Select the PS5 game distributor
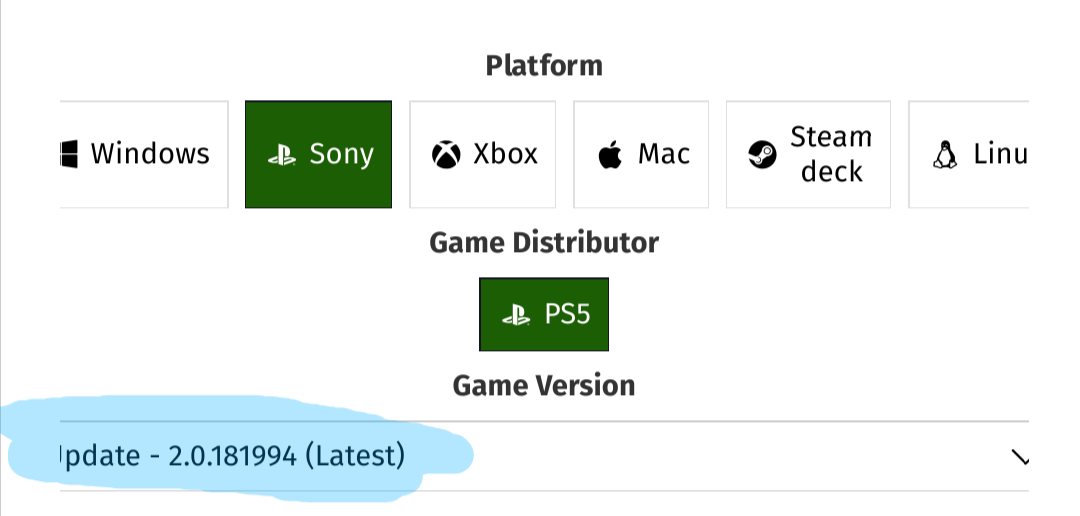 (544, 314)
